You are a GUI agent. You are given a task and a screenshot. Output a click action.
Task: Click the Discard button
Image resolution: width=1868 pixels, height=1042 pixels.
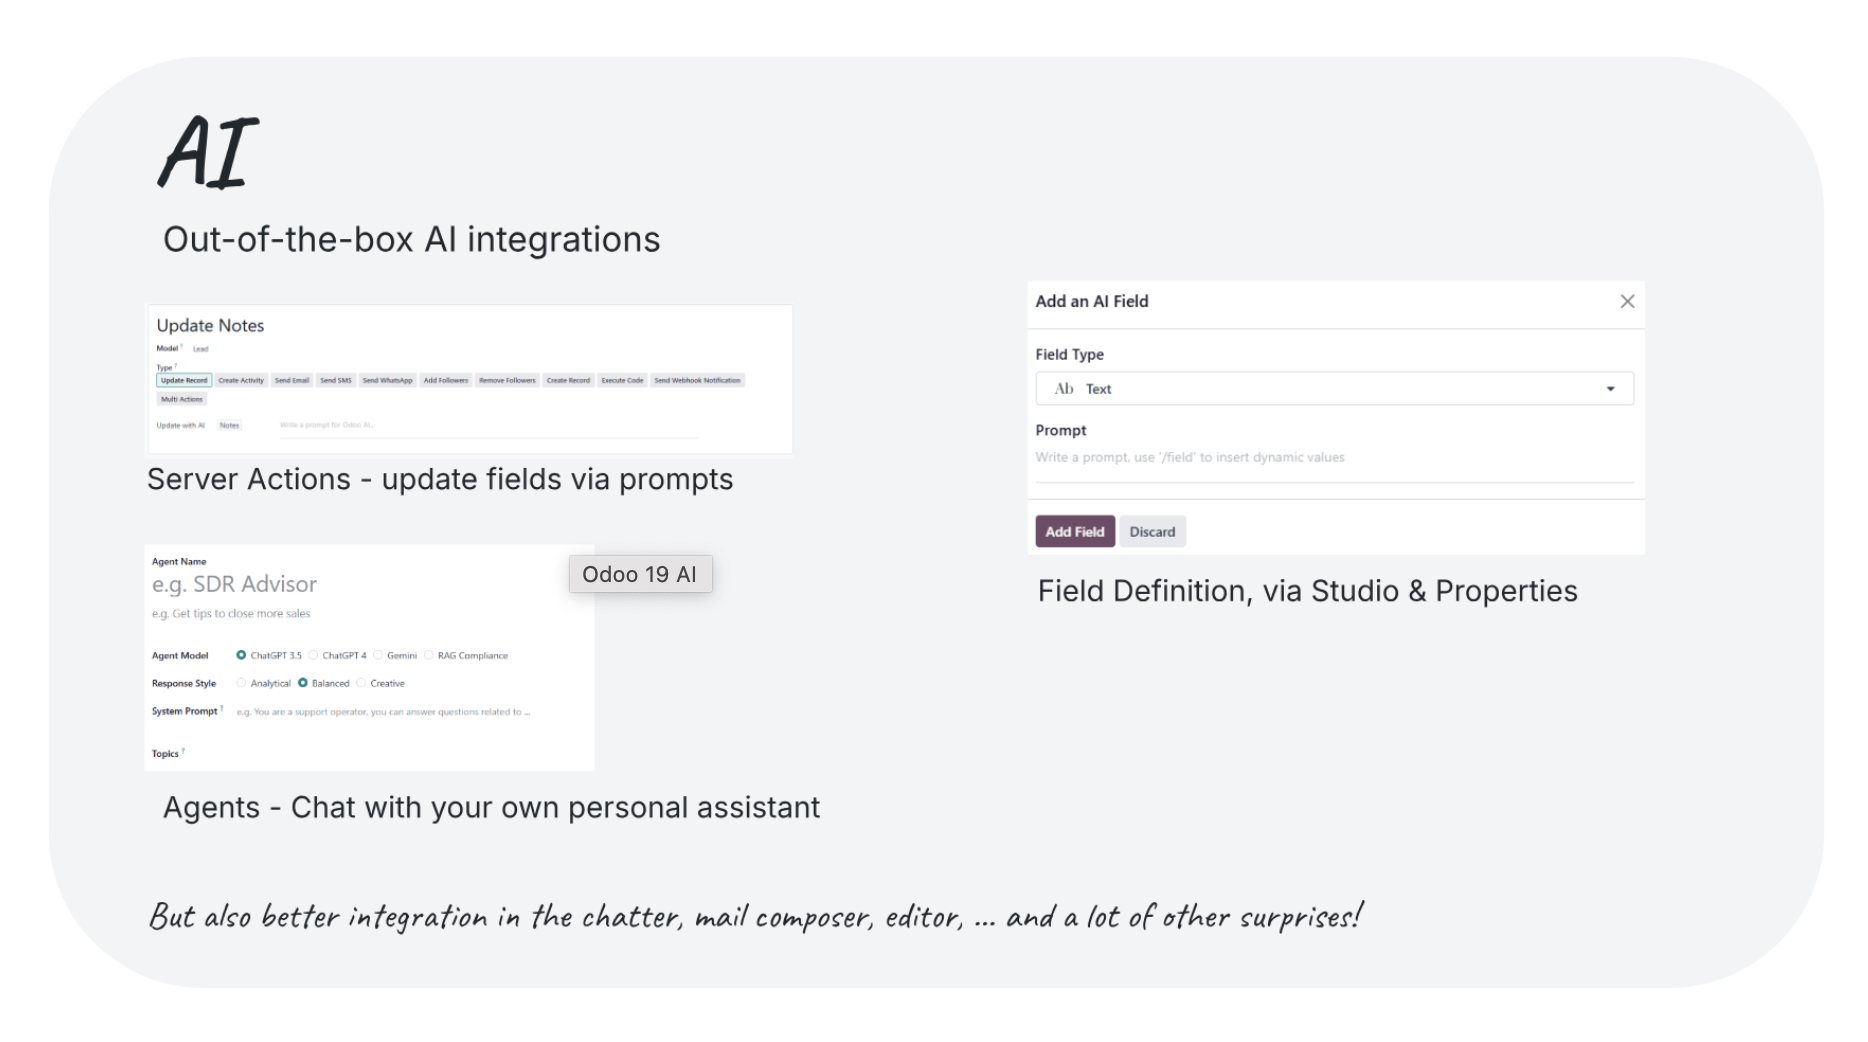[x=1152, y=532]
